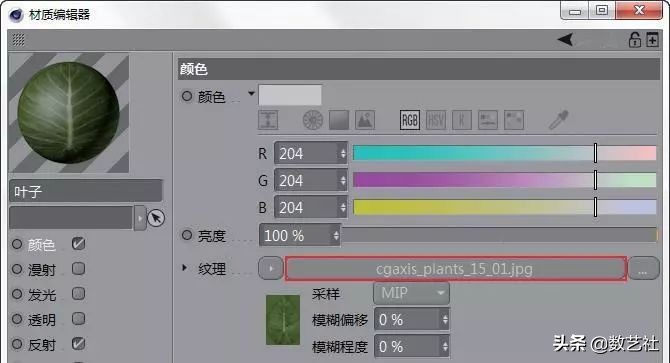Click the B value stepper arrows

click(343, 208)
